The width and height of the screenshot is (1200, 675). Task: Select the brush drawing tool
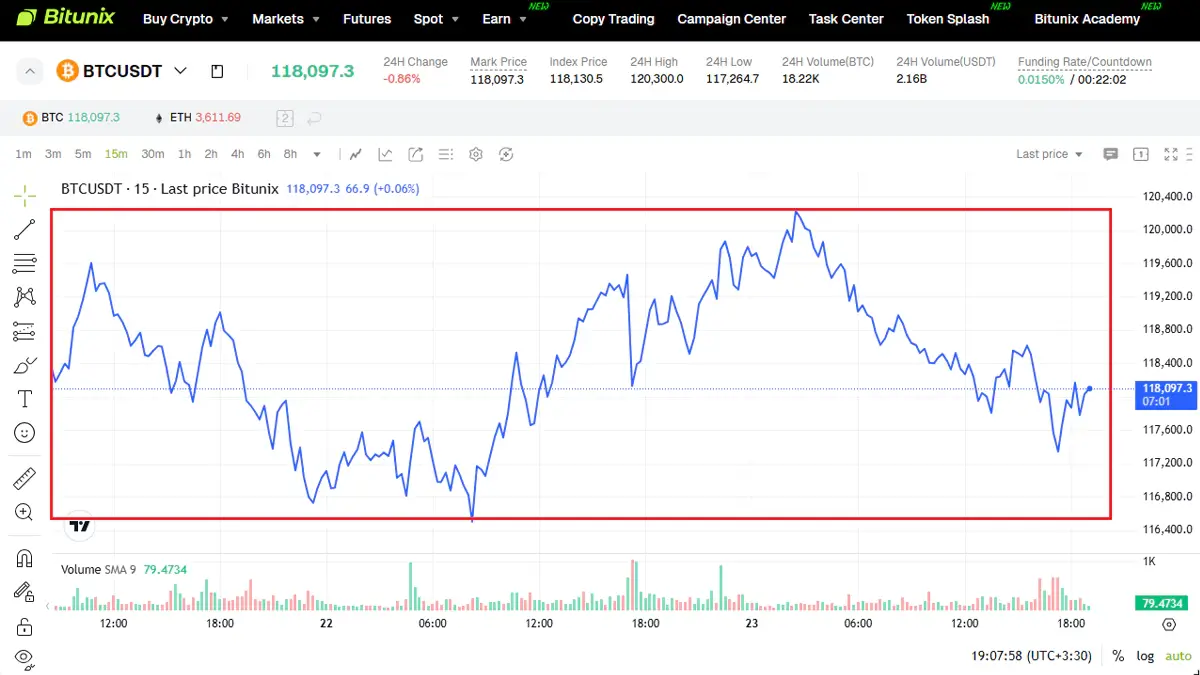point(24,365)
